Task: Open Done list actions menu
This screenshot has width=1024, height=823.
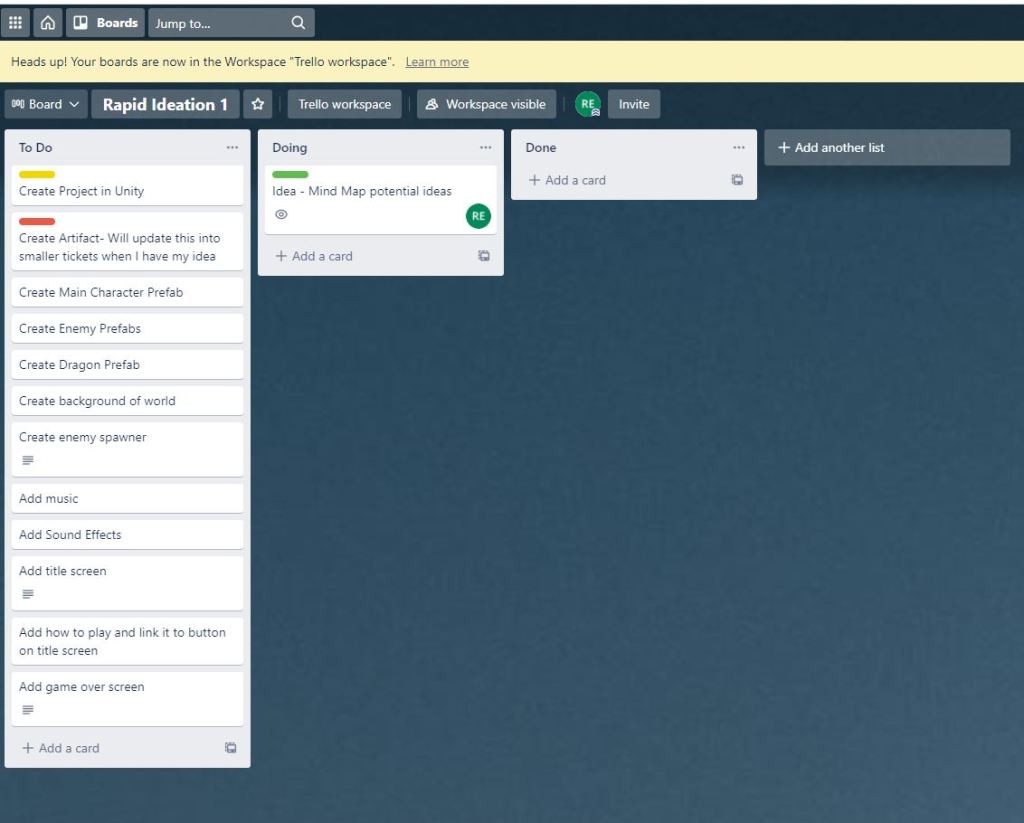Action: 738,148
